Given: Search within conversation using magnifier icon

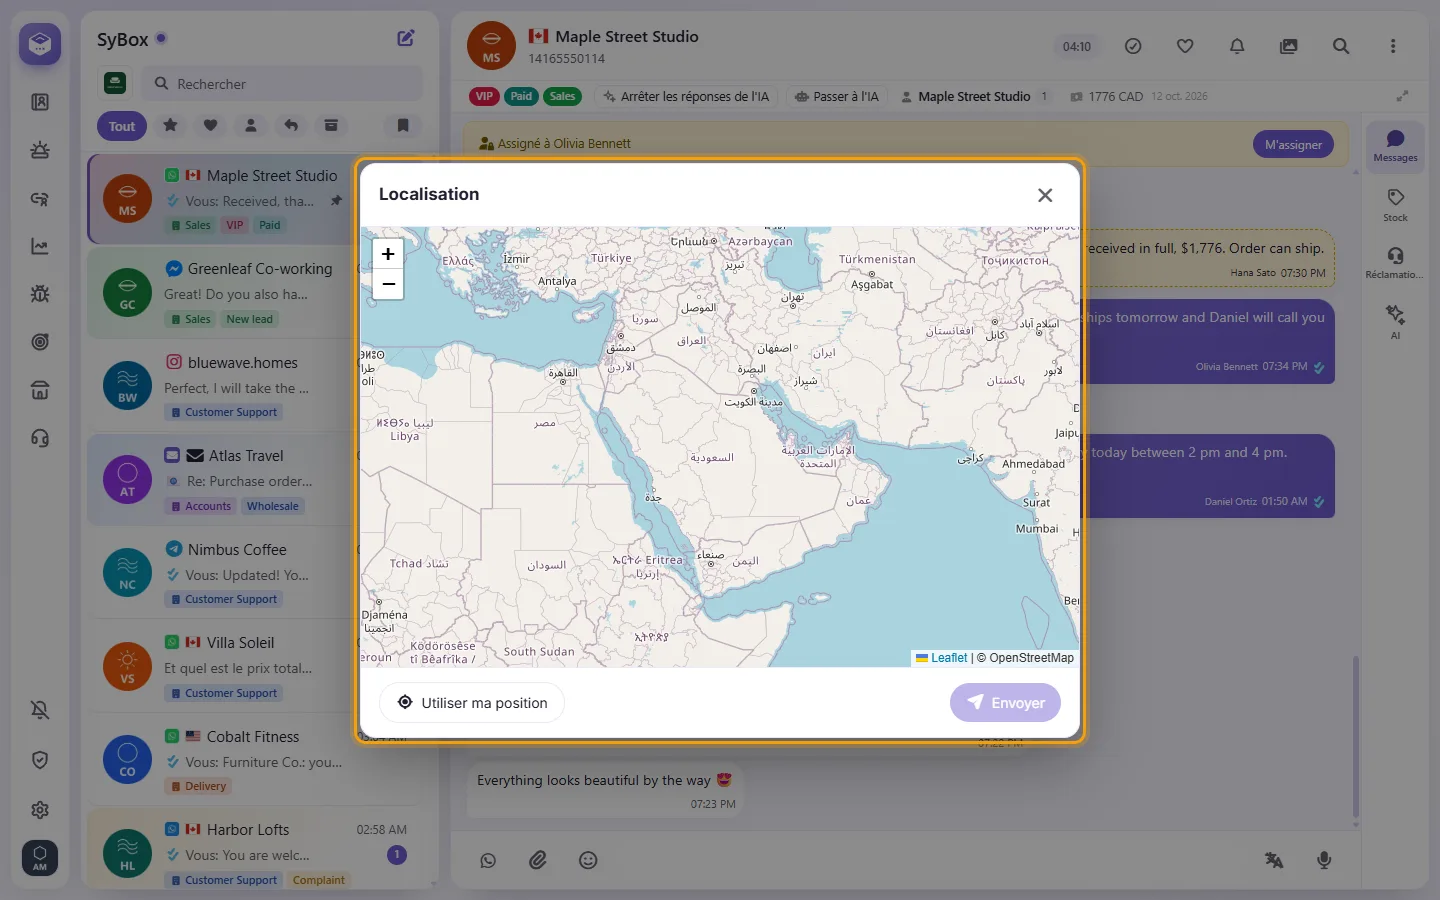Looking at the screenshot, I should (1341, 46).
